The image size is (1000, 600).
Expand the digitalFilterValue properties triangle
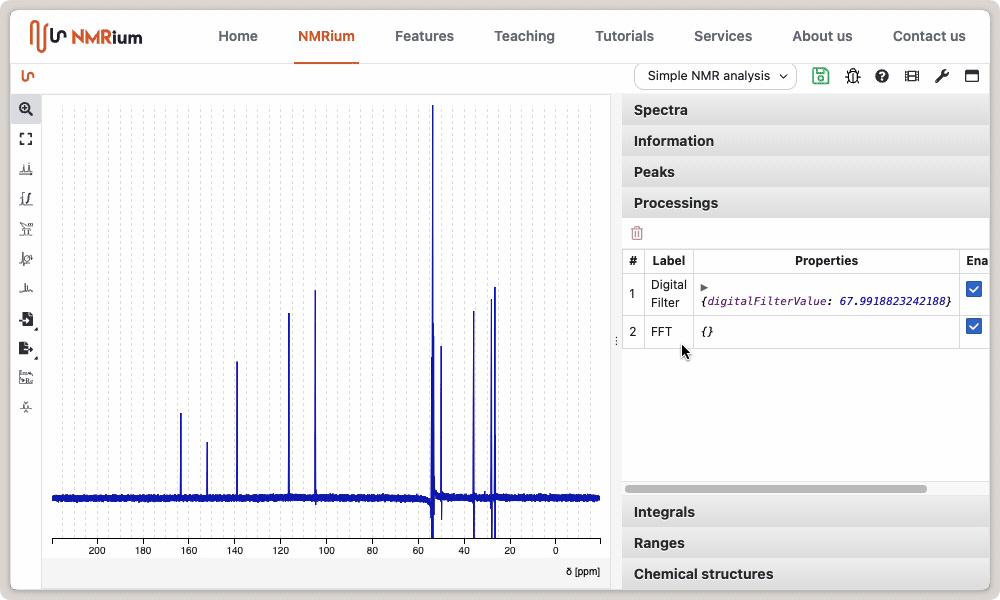704,287
